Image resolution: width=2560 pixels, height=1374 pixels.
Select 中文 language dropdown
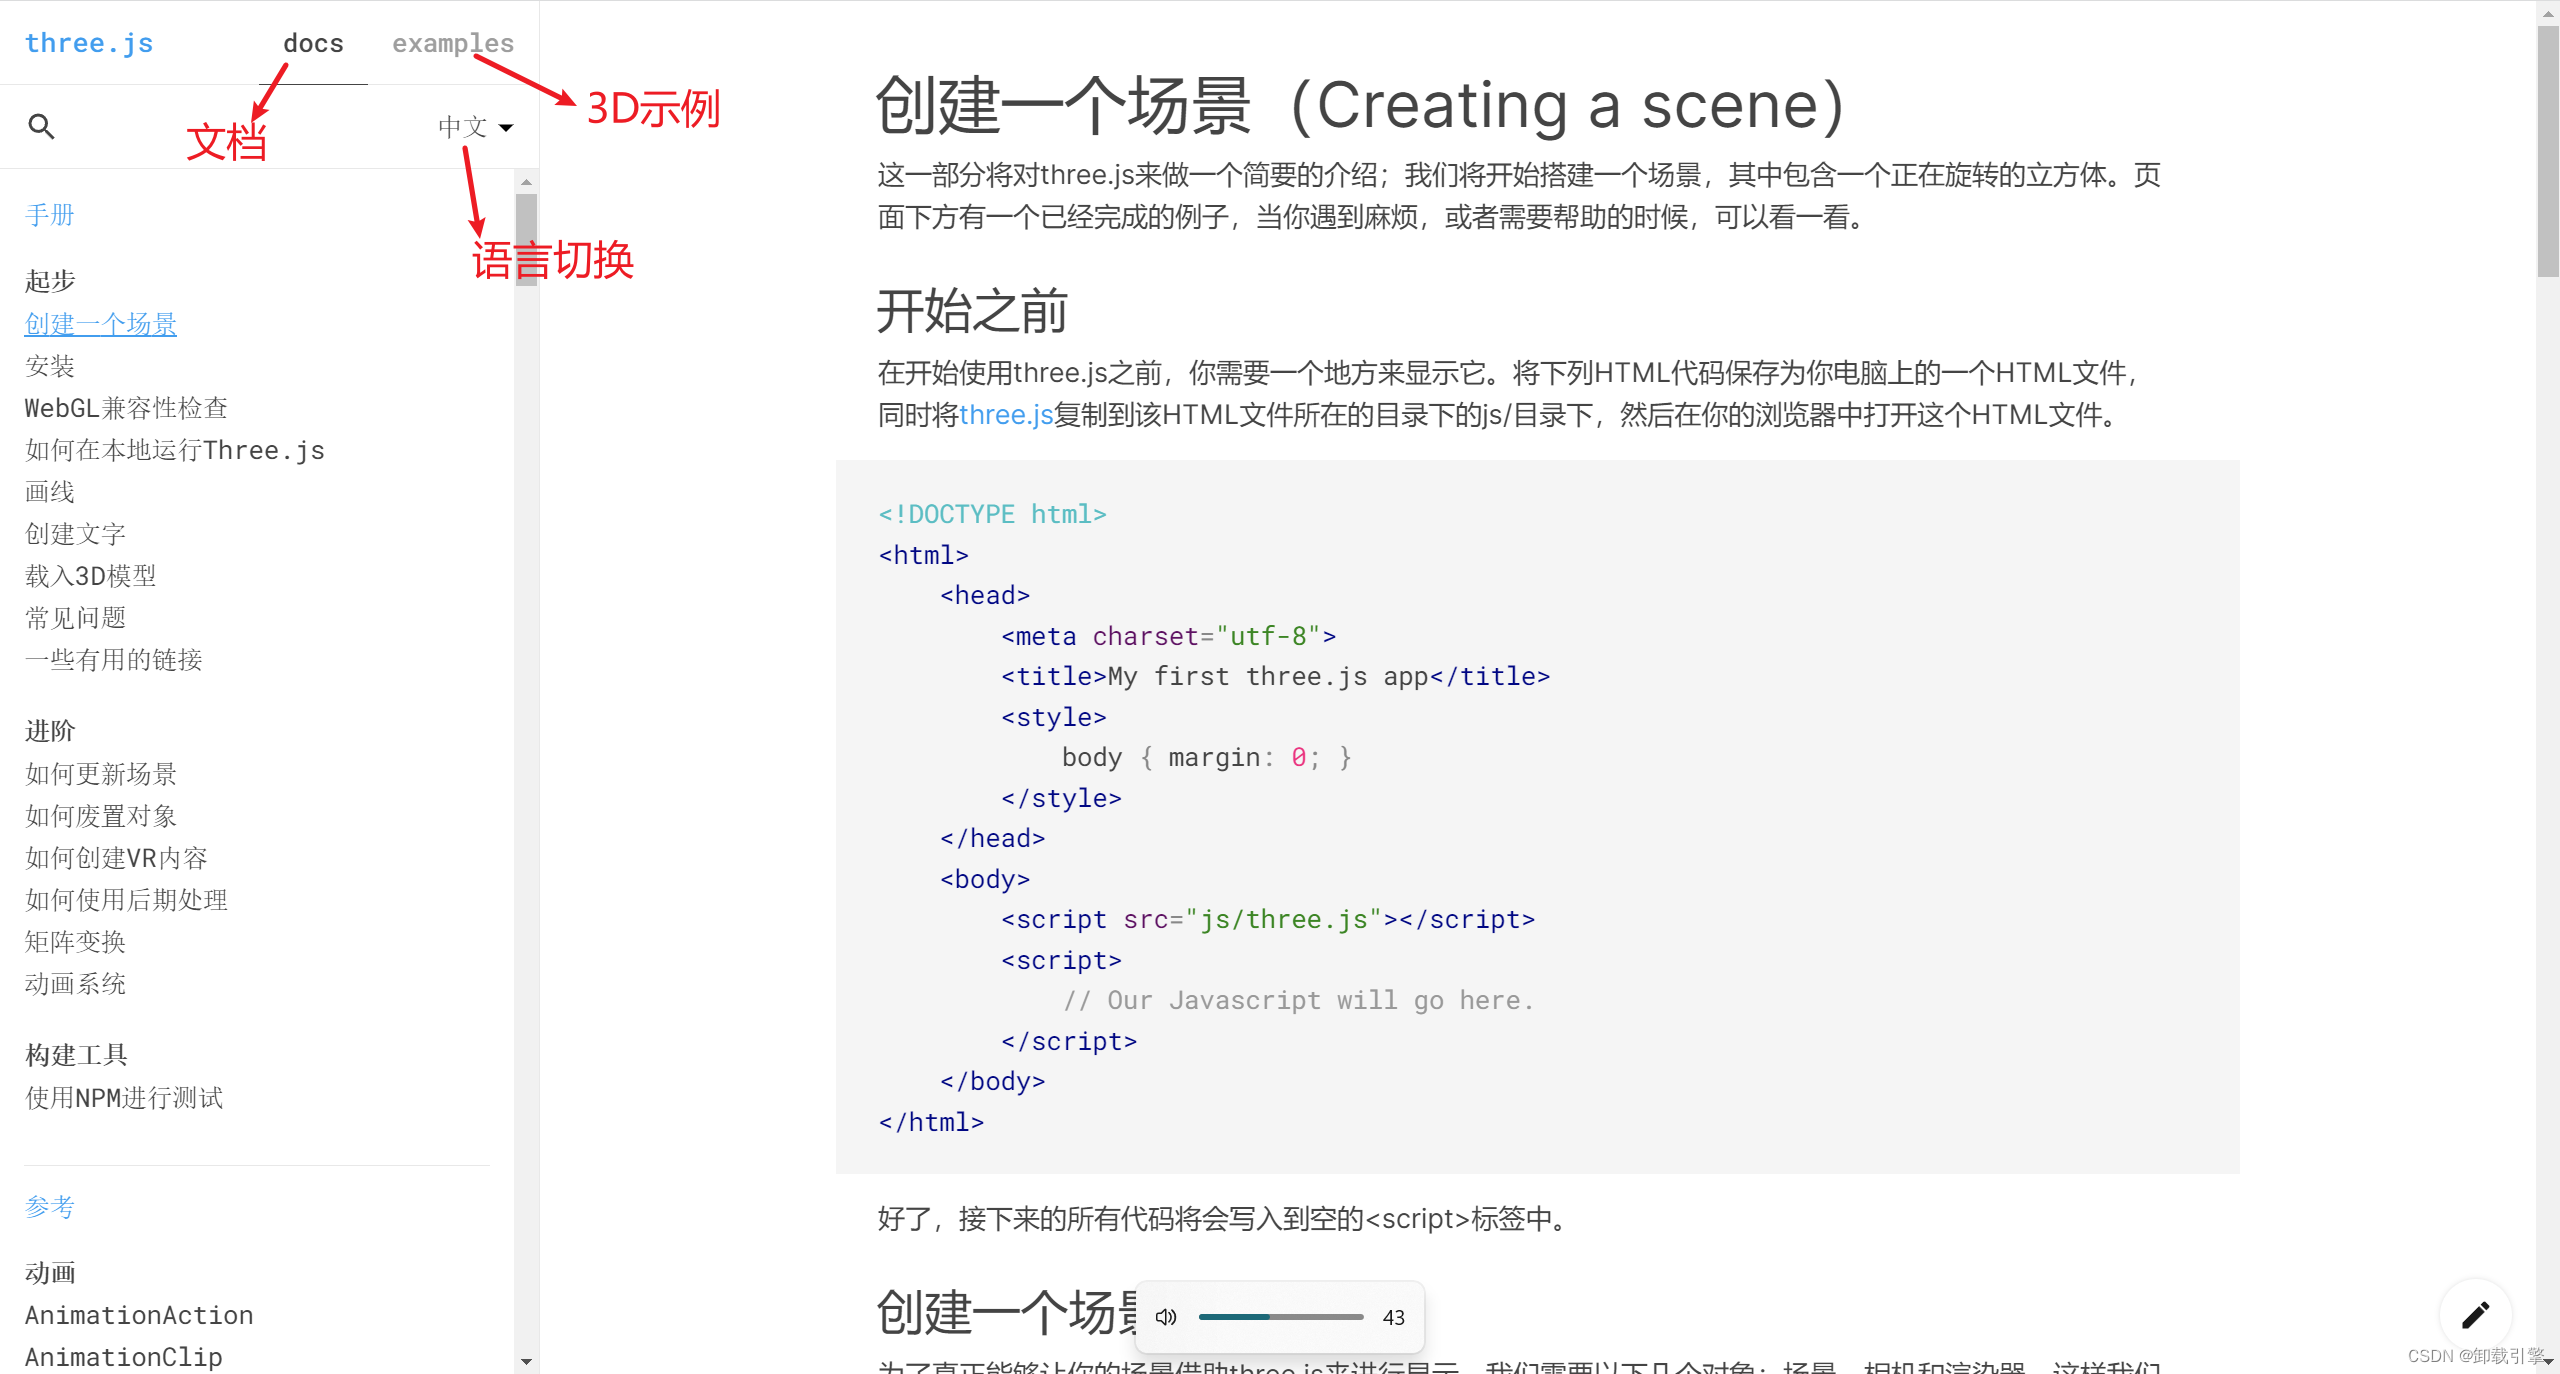(x=471, y=125)
